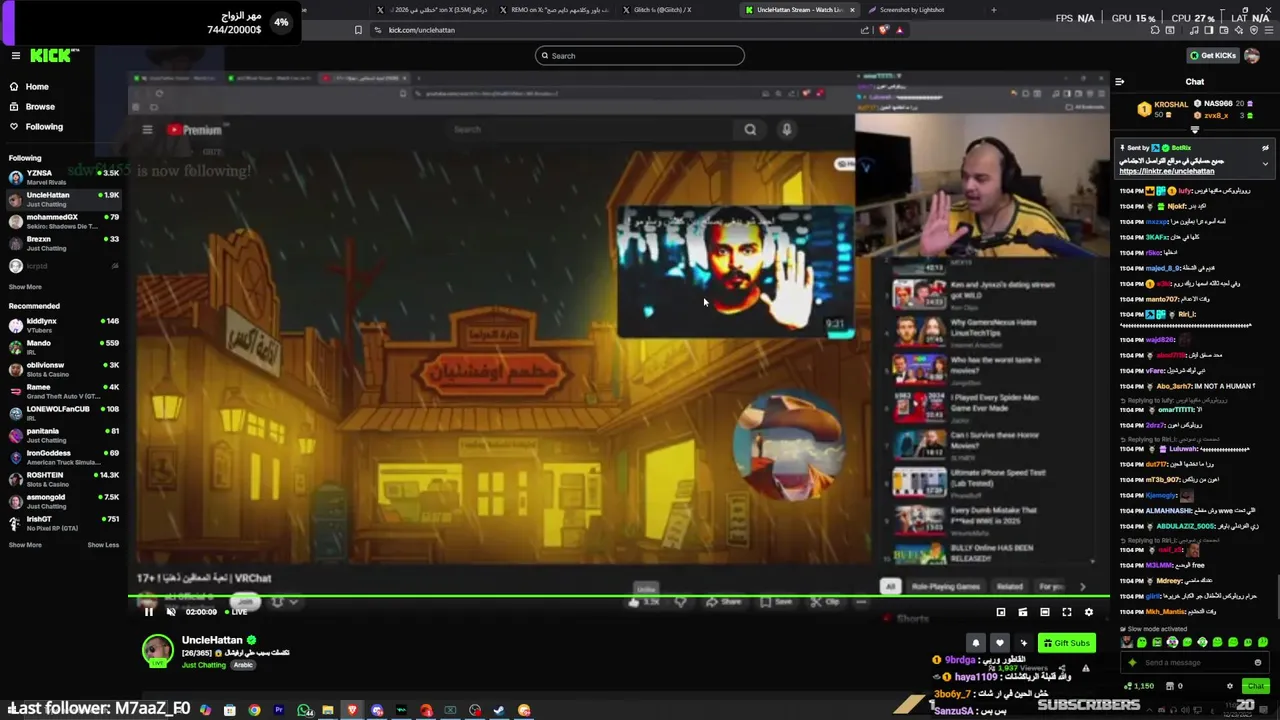The height and width of the screenshot is (720, 1280).
Task: Click the Get KICKs button
Action: tap(1213, 56)
